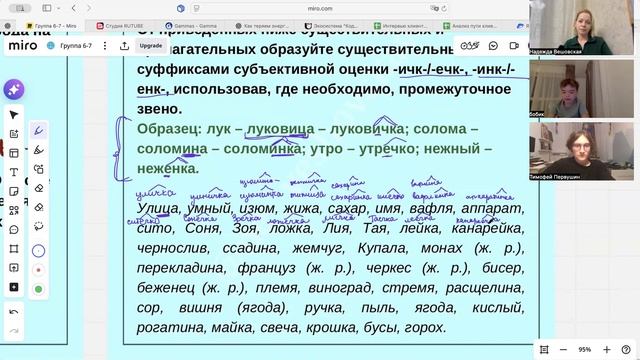Viewport: 640px width, 360px height.
Task: Choose the green pen color swatch
Action: click(x=38, y=289)
